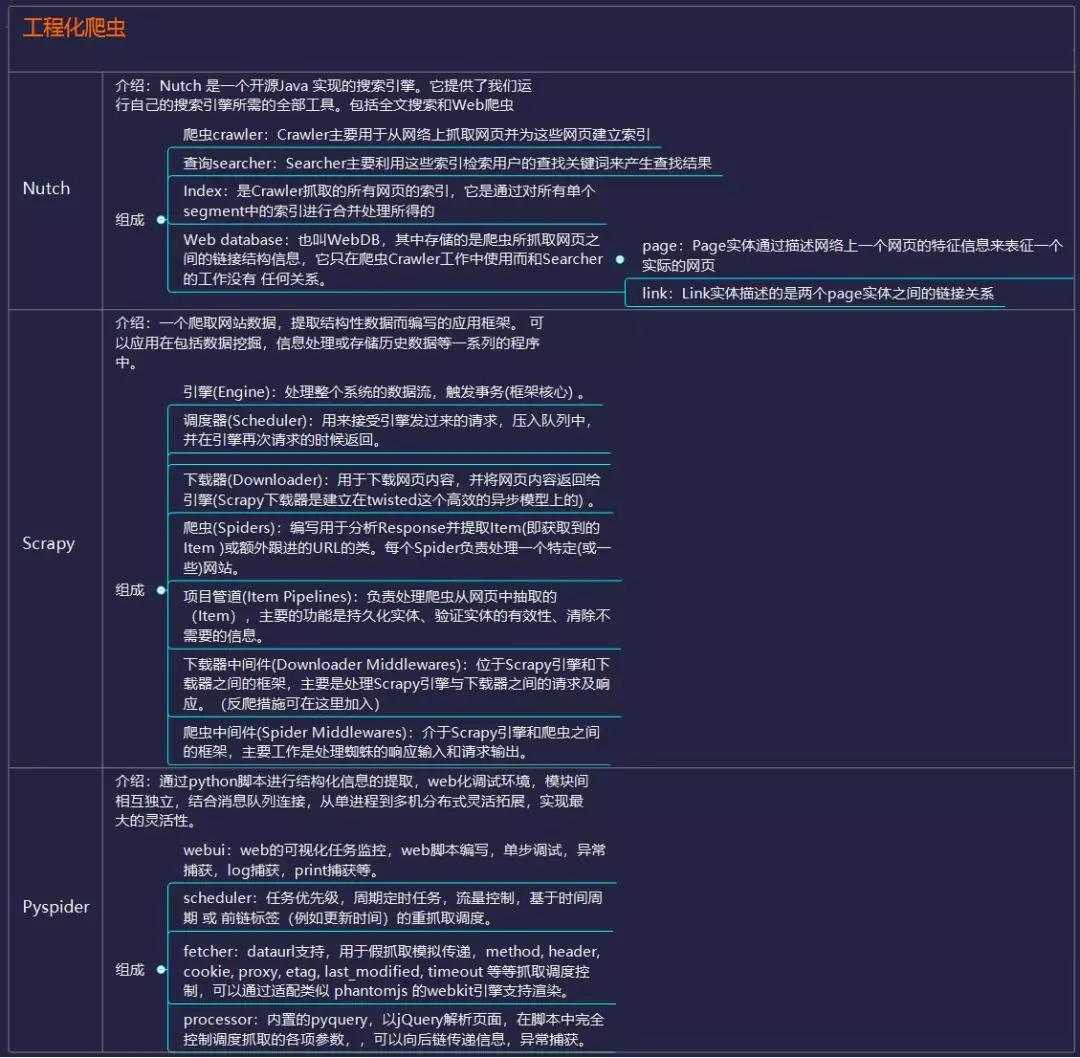Select the Pyspider row label
Screen dimensions: 1080x1058
(56, 907)
